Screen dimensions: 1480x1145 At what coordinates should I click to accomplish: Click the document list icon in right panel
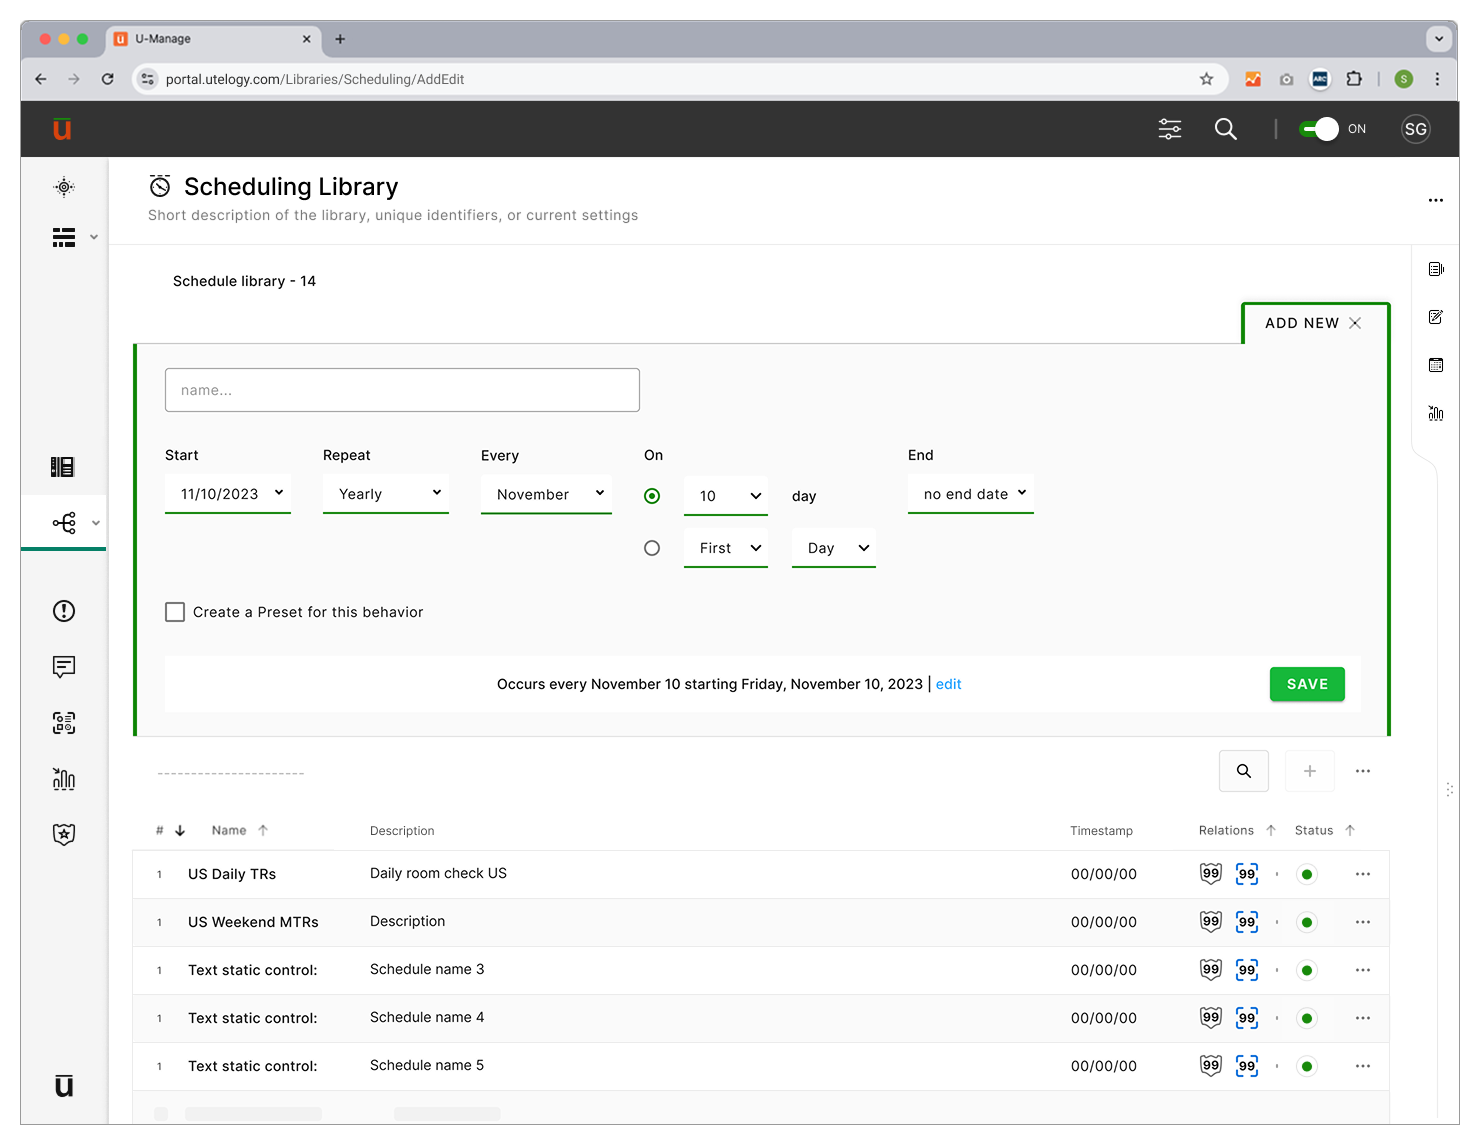pos(1436,269)
